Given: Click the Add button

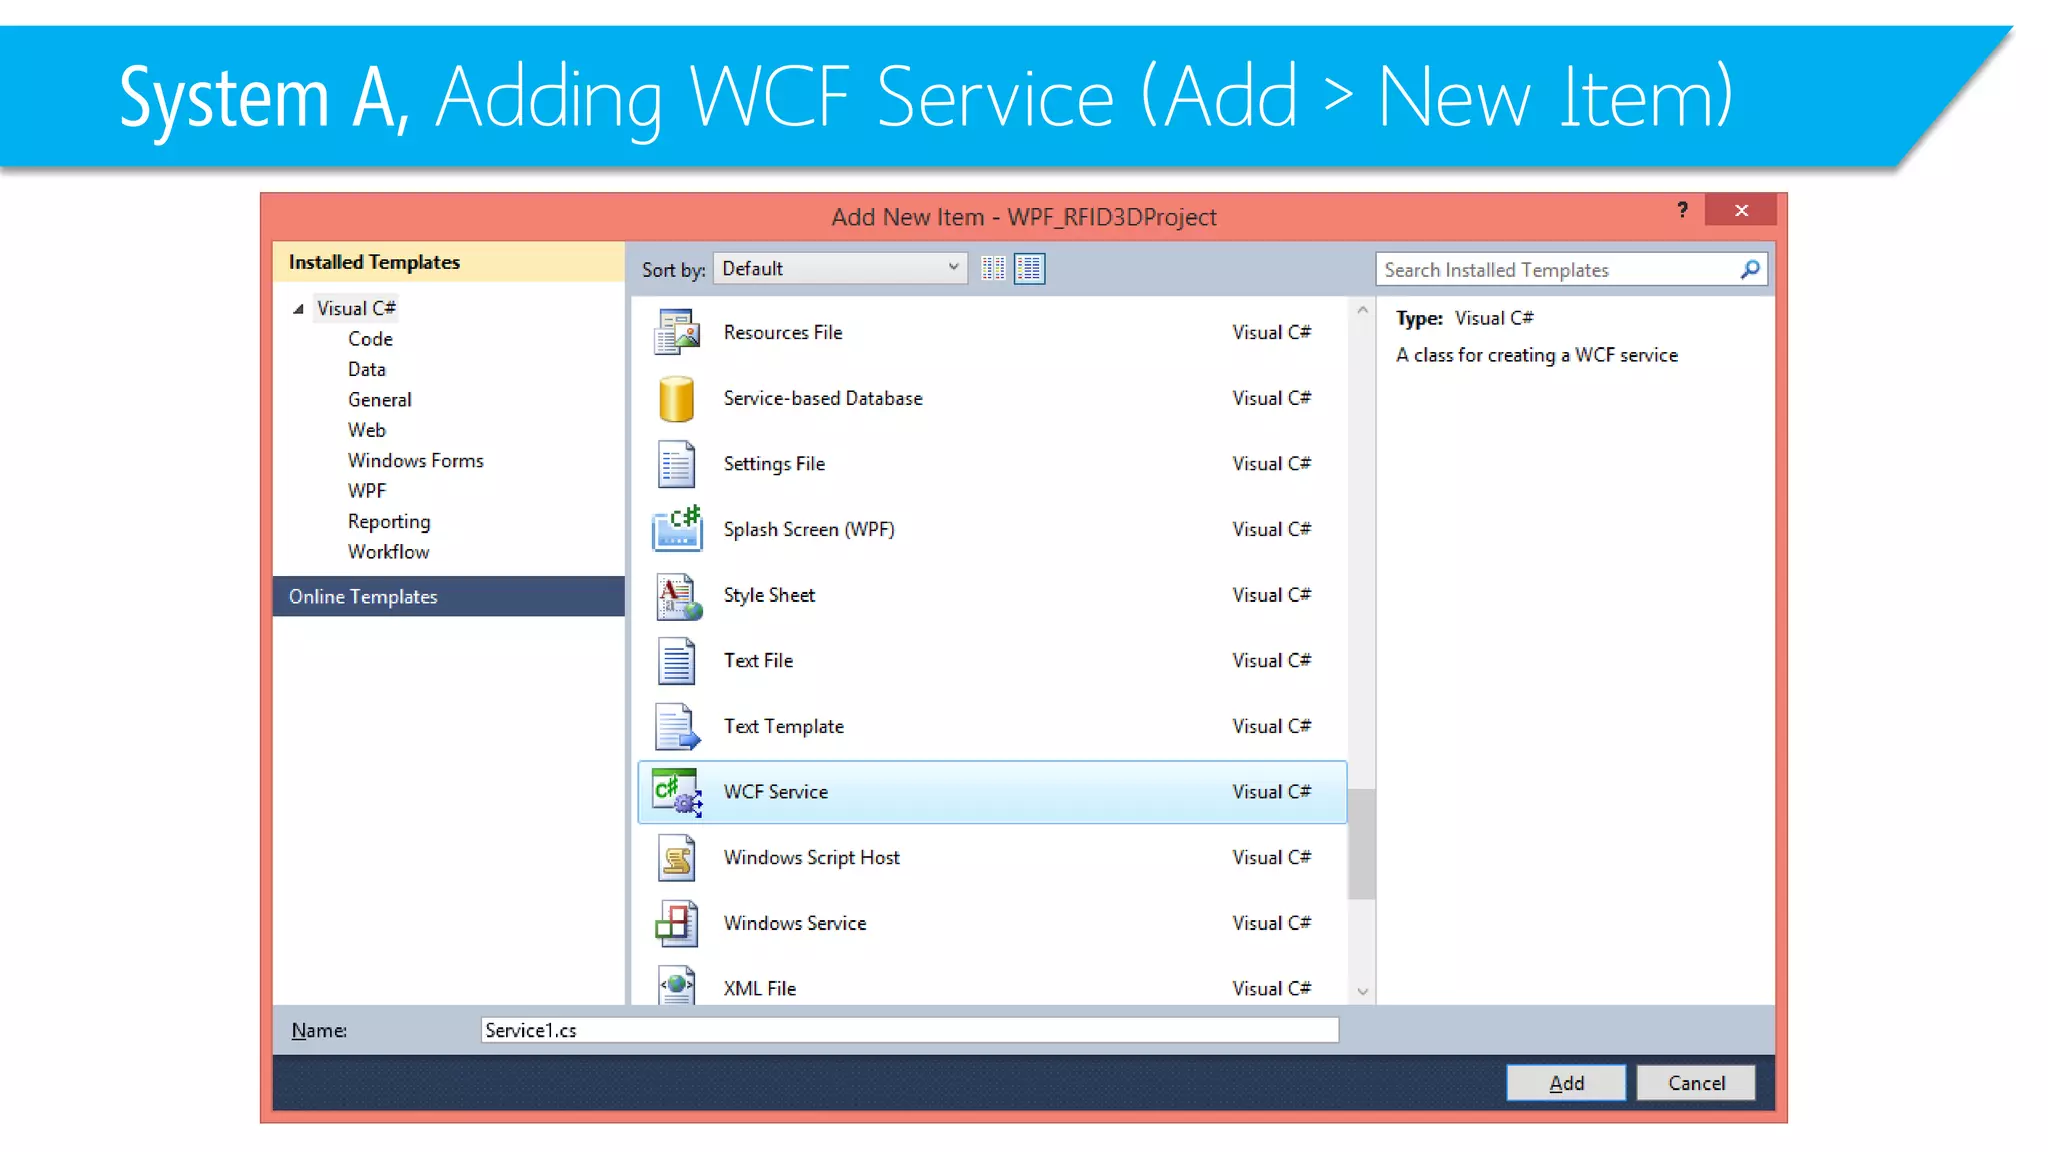Looking at the screenshot, I should [1566, 1083].
